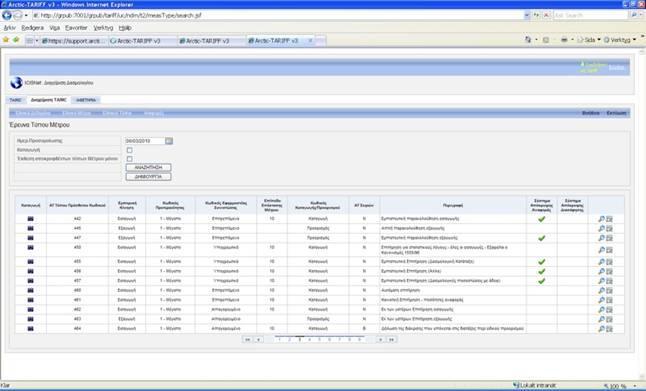646x391 pixels.
Task: Select the TARIC application tab
Action: click(15, 100)
